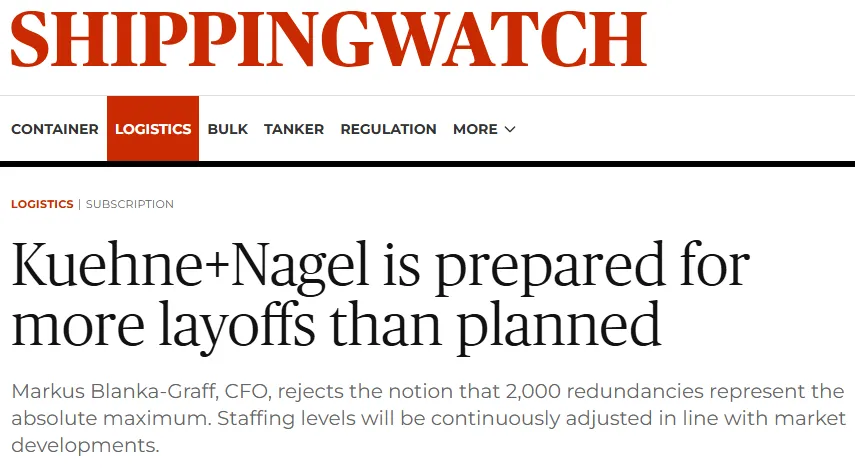Click the chevron arrow beside More
This screenshot has width=855, height=474.
510,130
